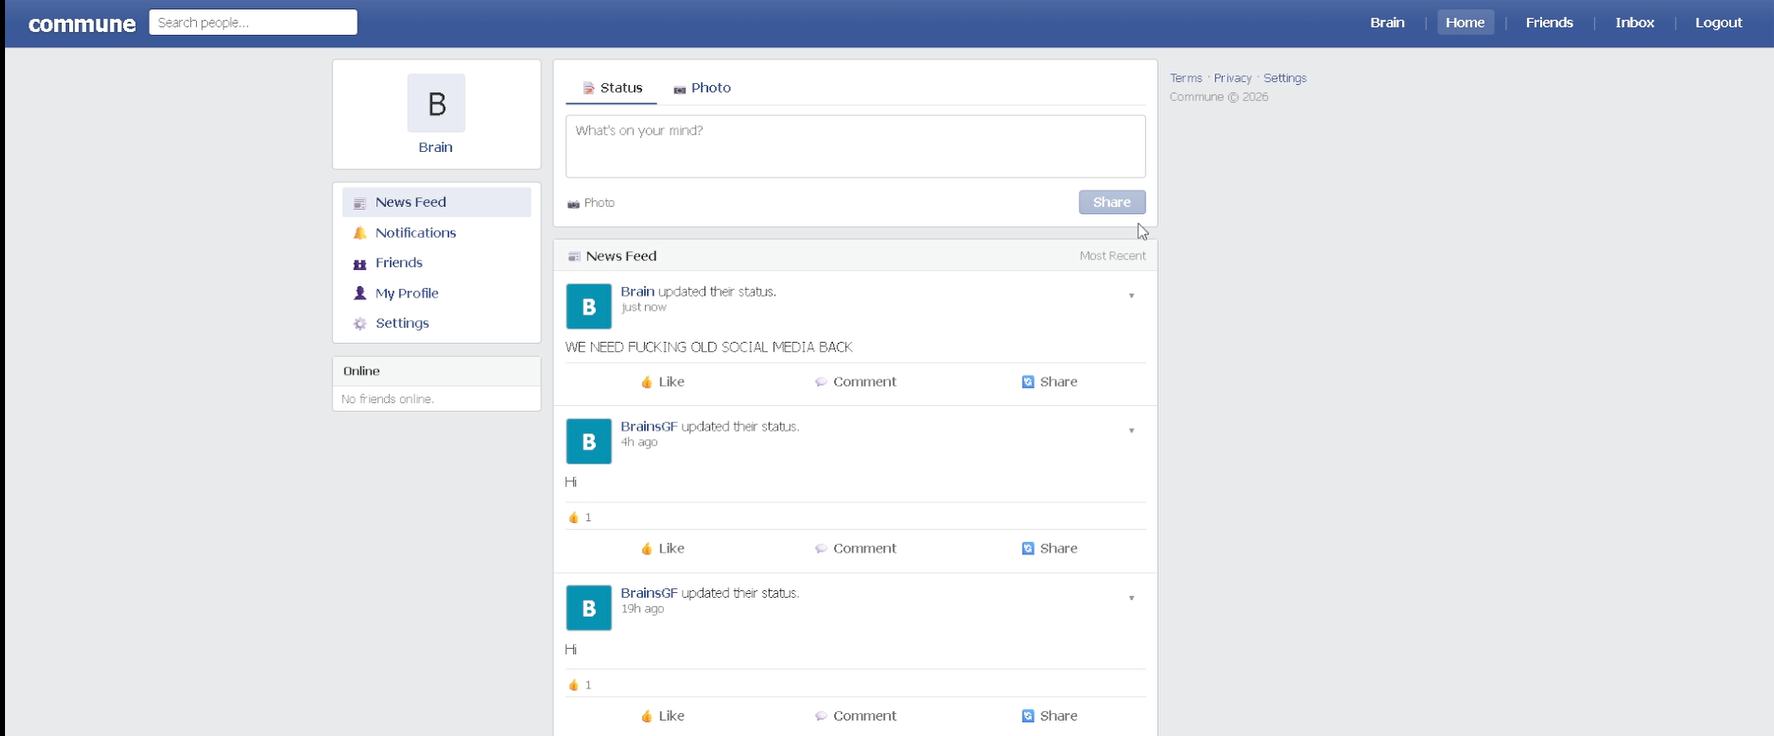Comment on Brain's status update
This screenshot has width=1774, height=736.
click(x=855, y=382)
